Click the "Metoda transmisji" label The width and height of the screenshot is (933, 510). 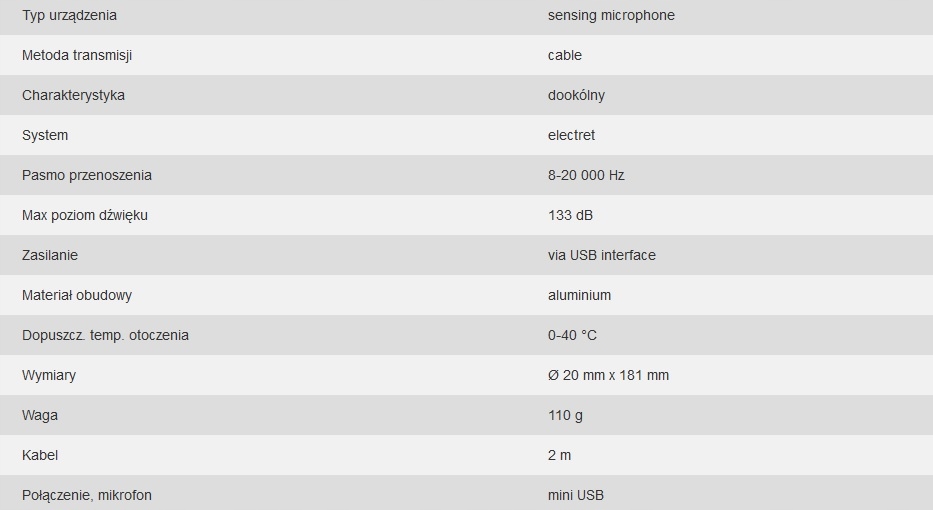(77, 55)
